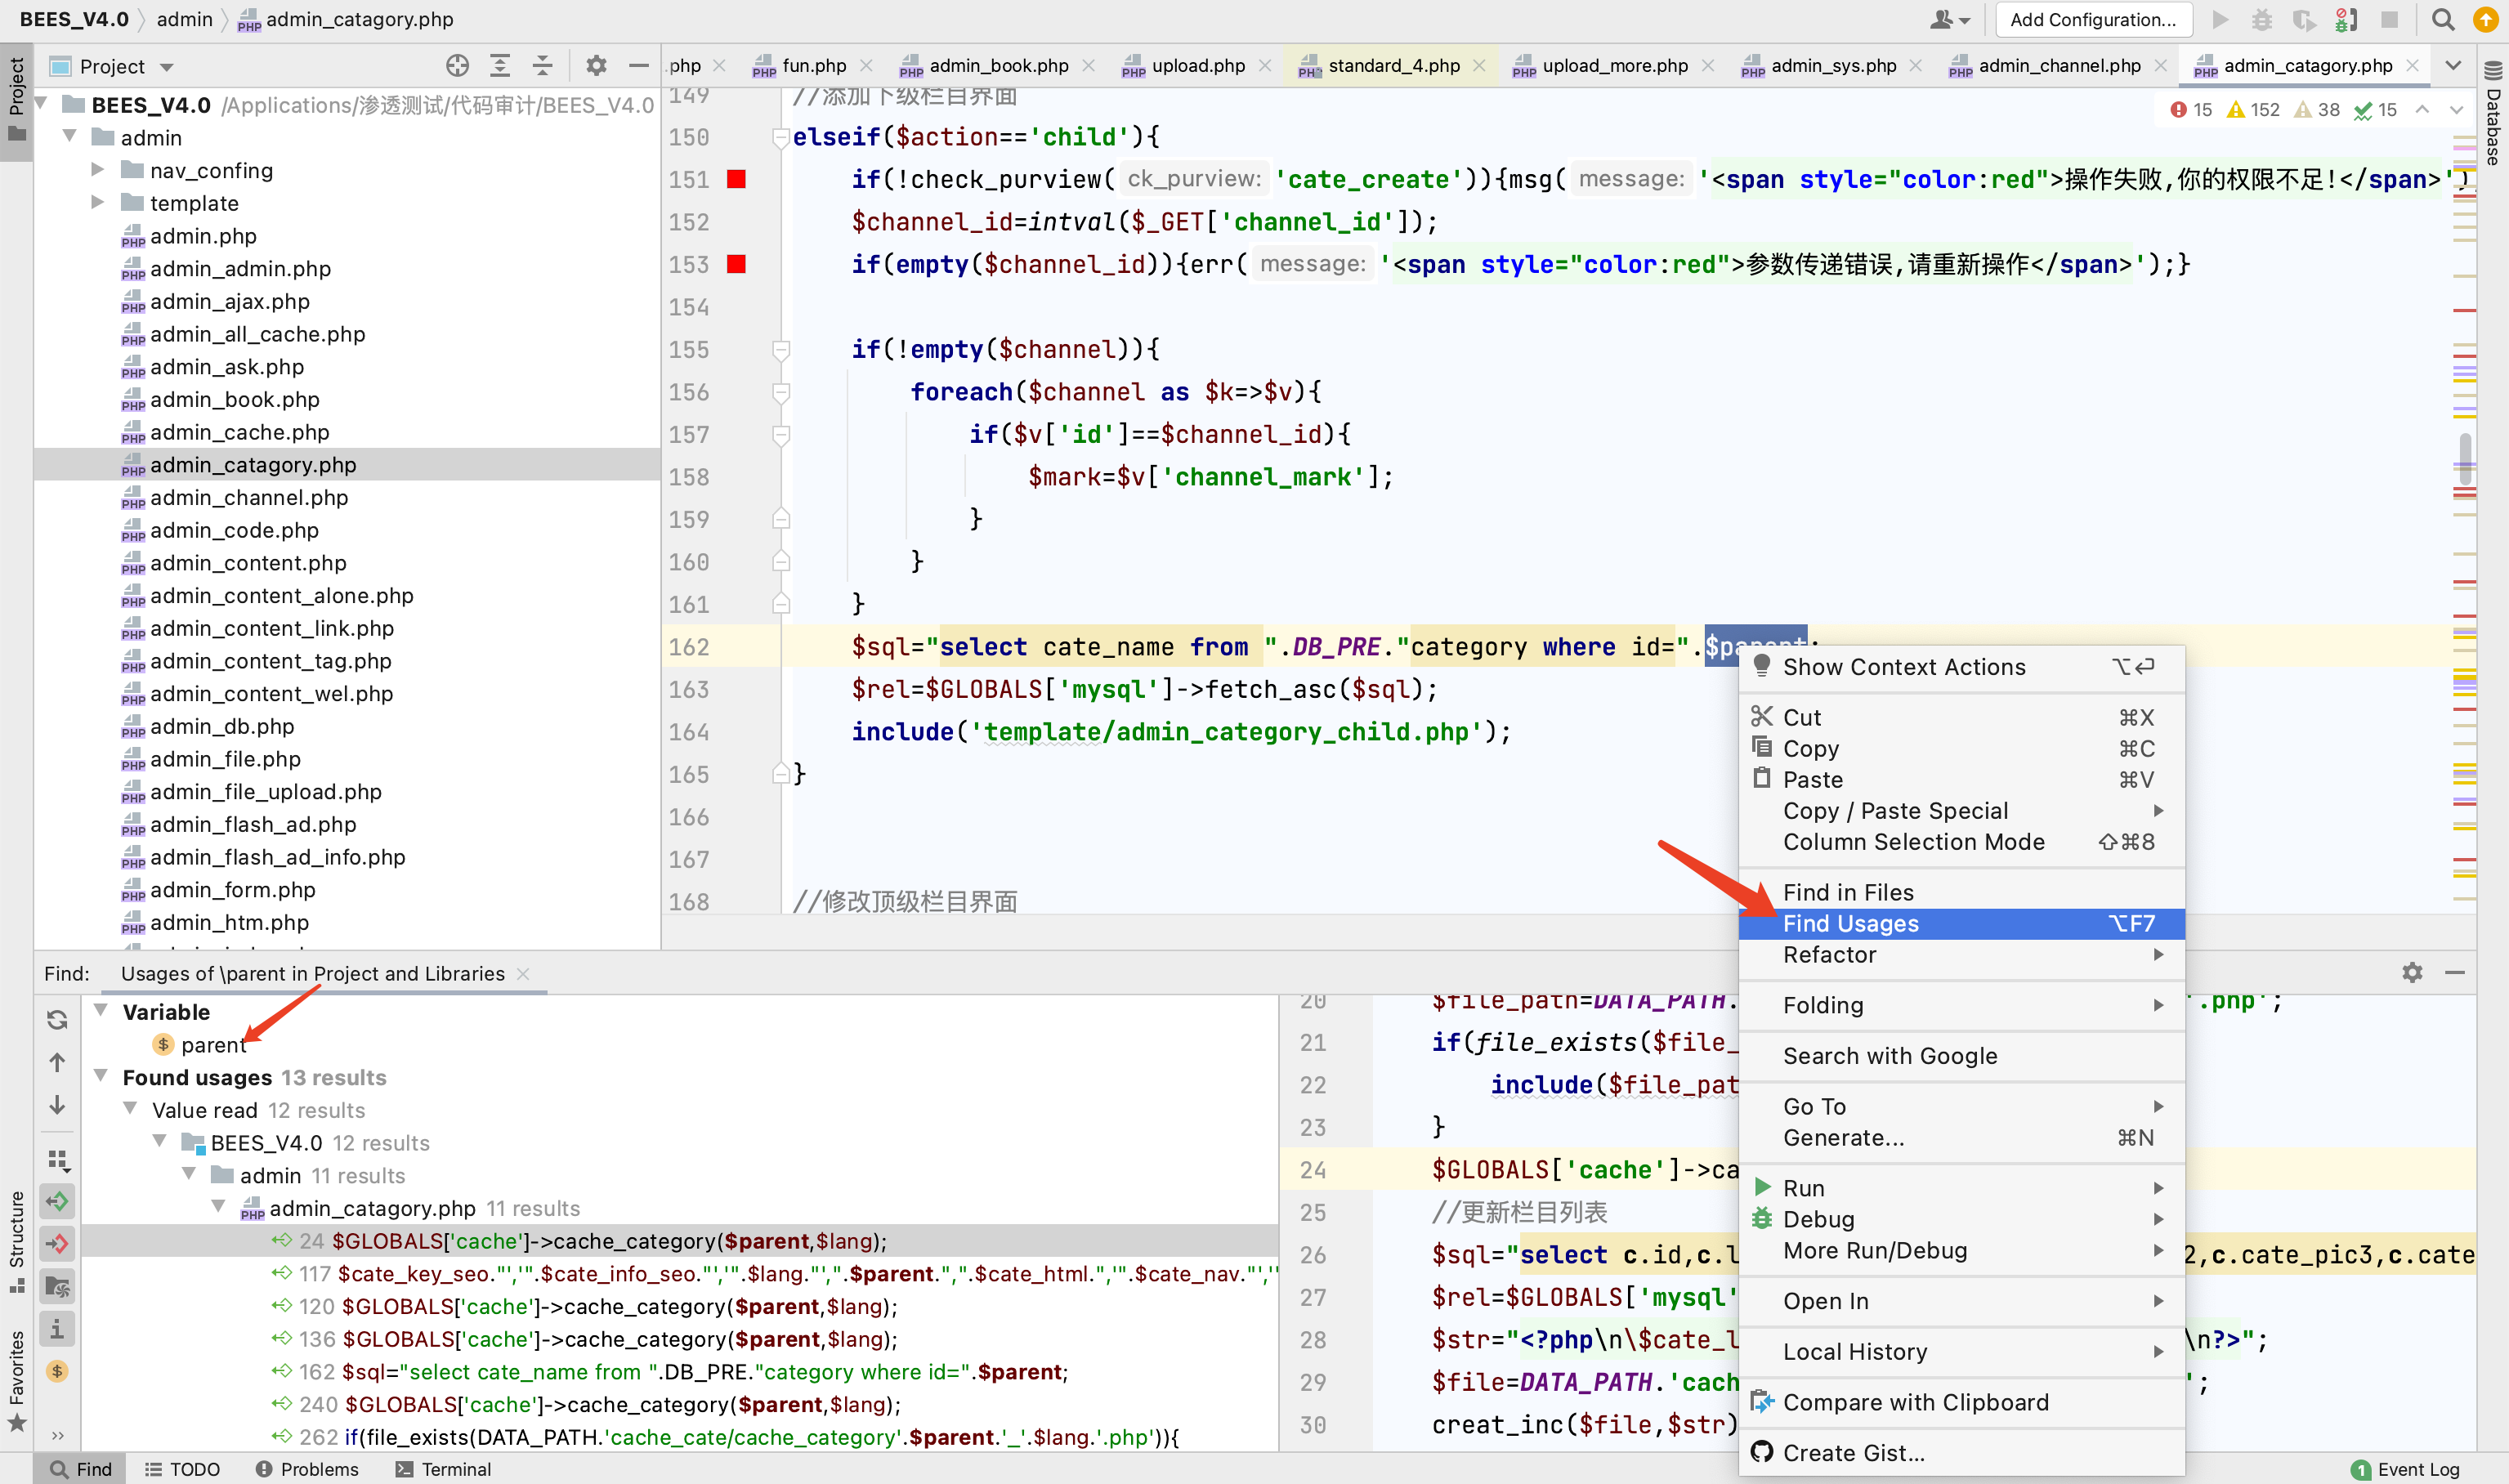Jump to next highlighted error arrow

2456,110
